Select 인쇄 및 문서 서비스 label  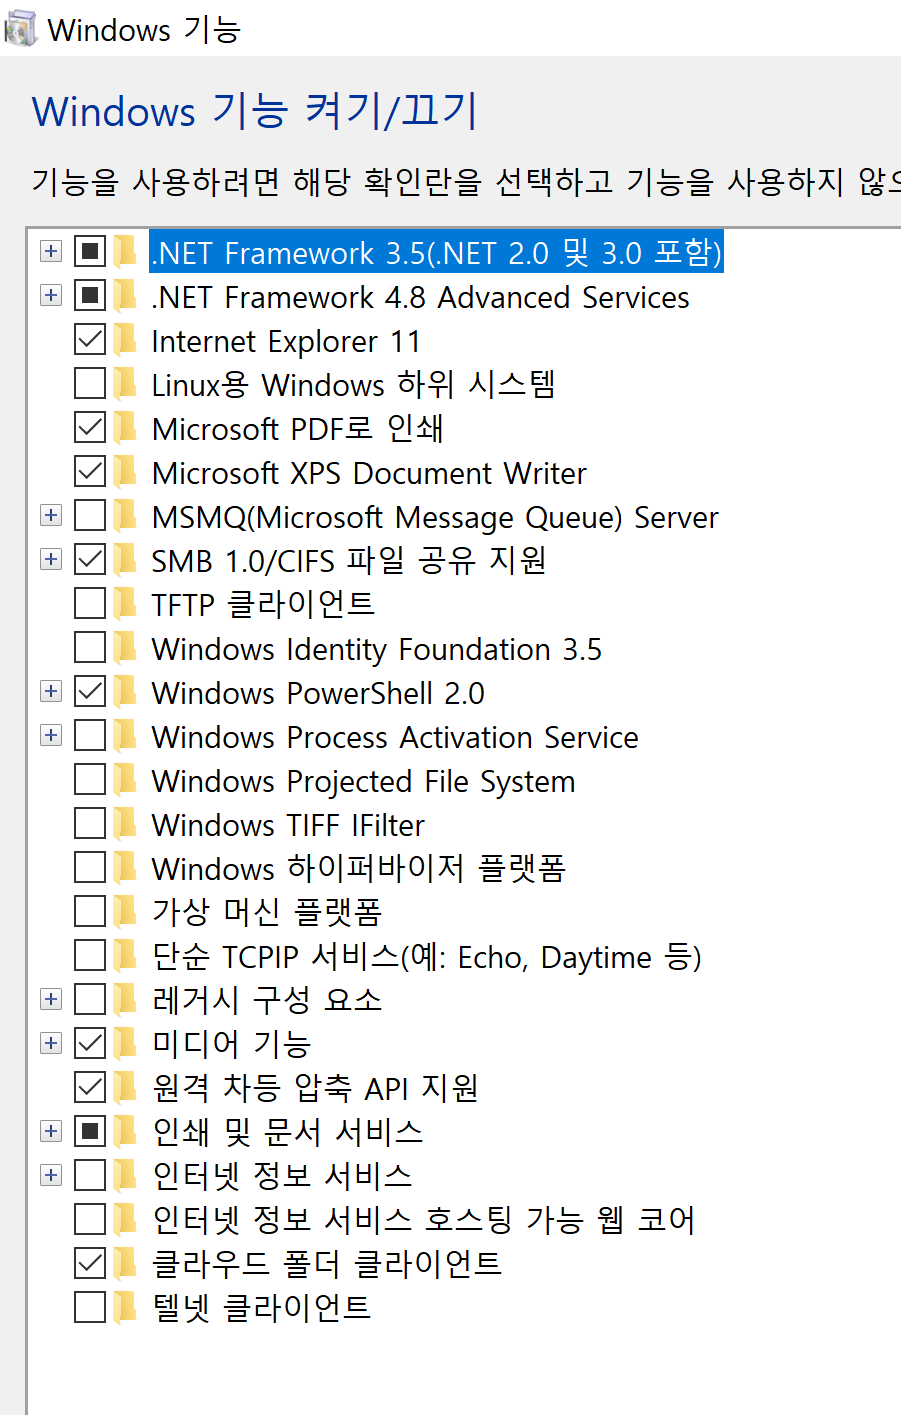tap(287, 1132)
